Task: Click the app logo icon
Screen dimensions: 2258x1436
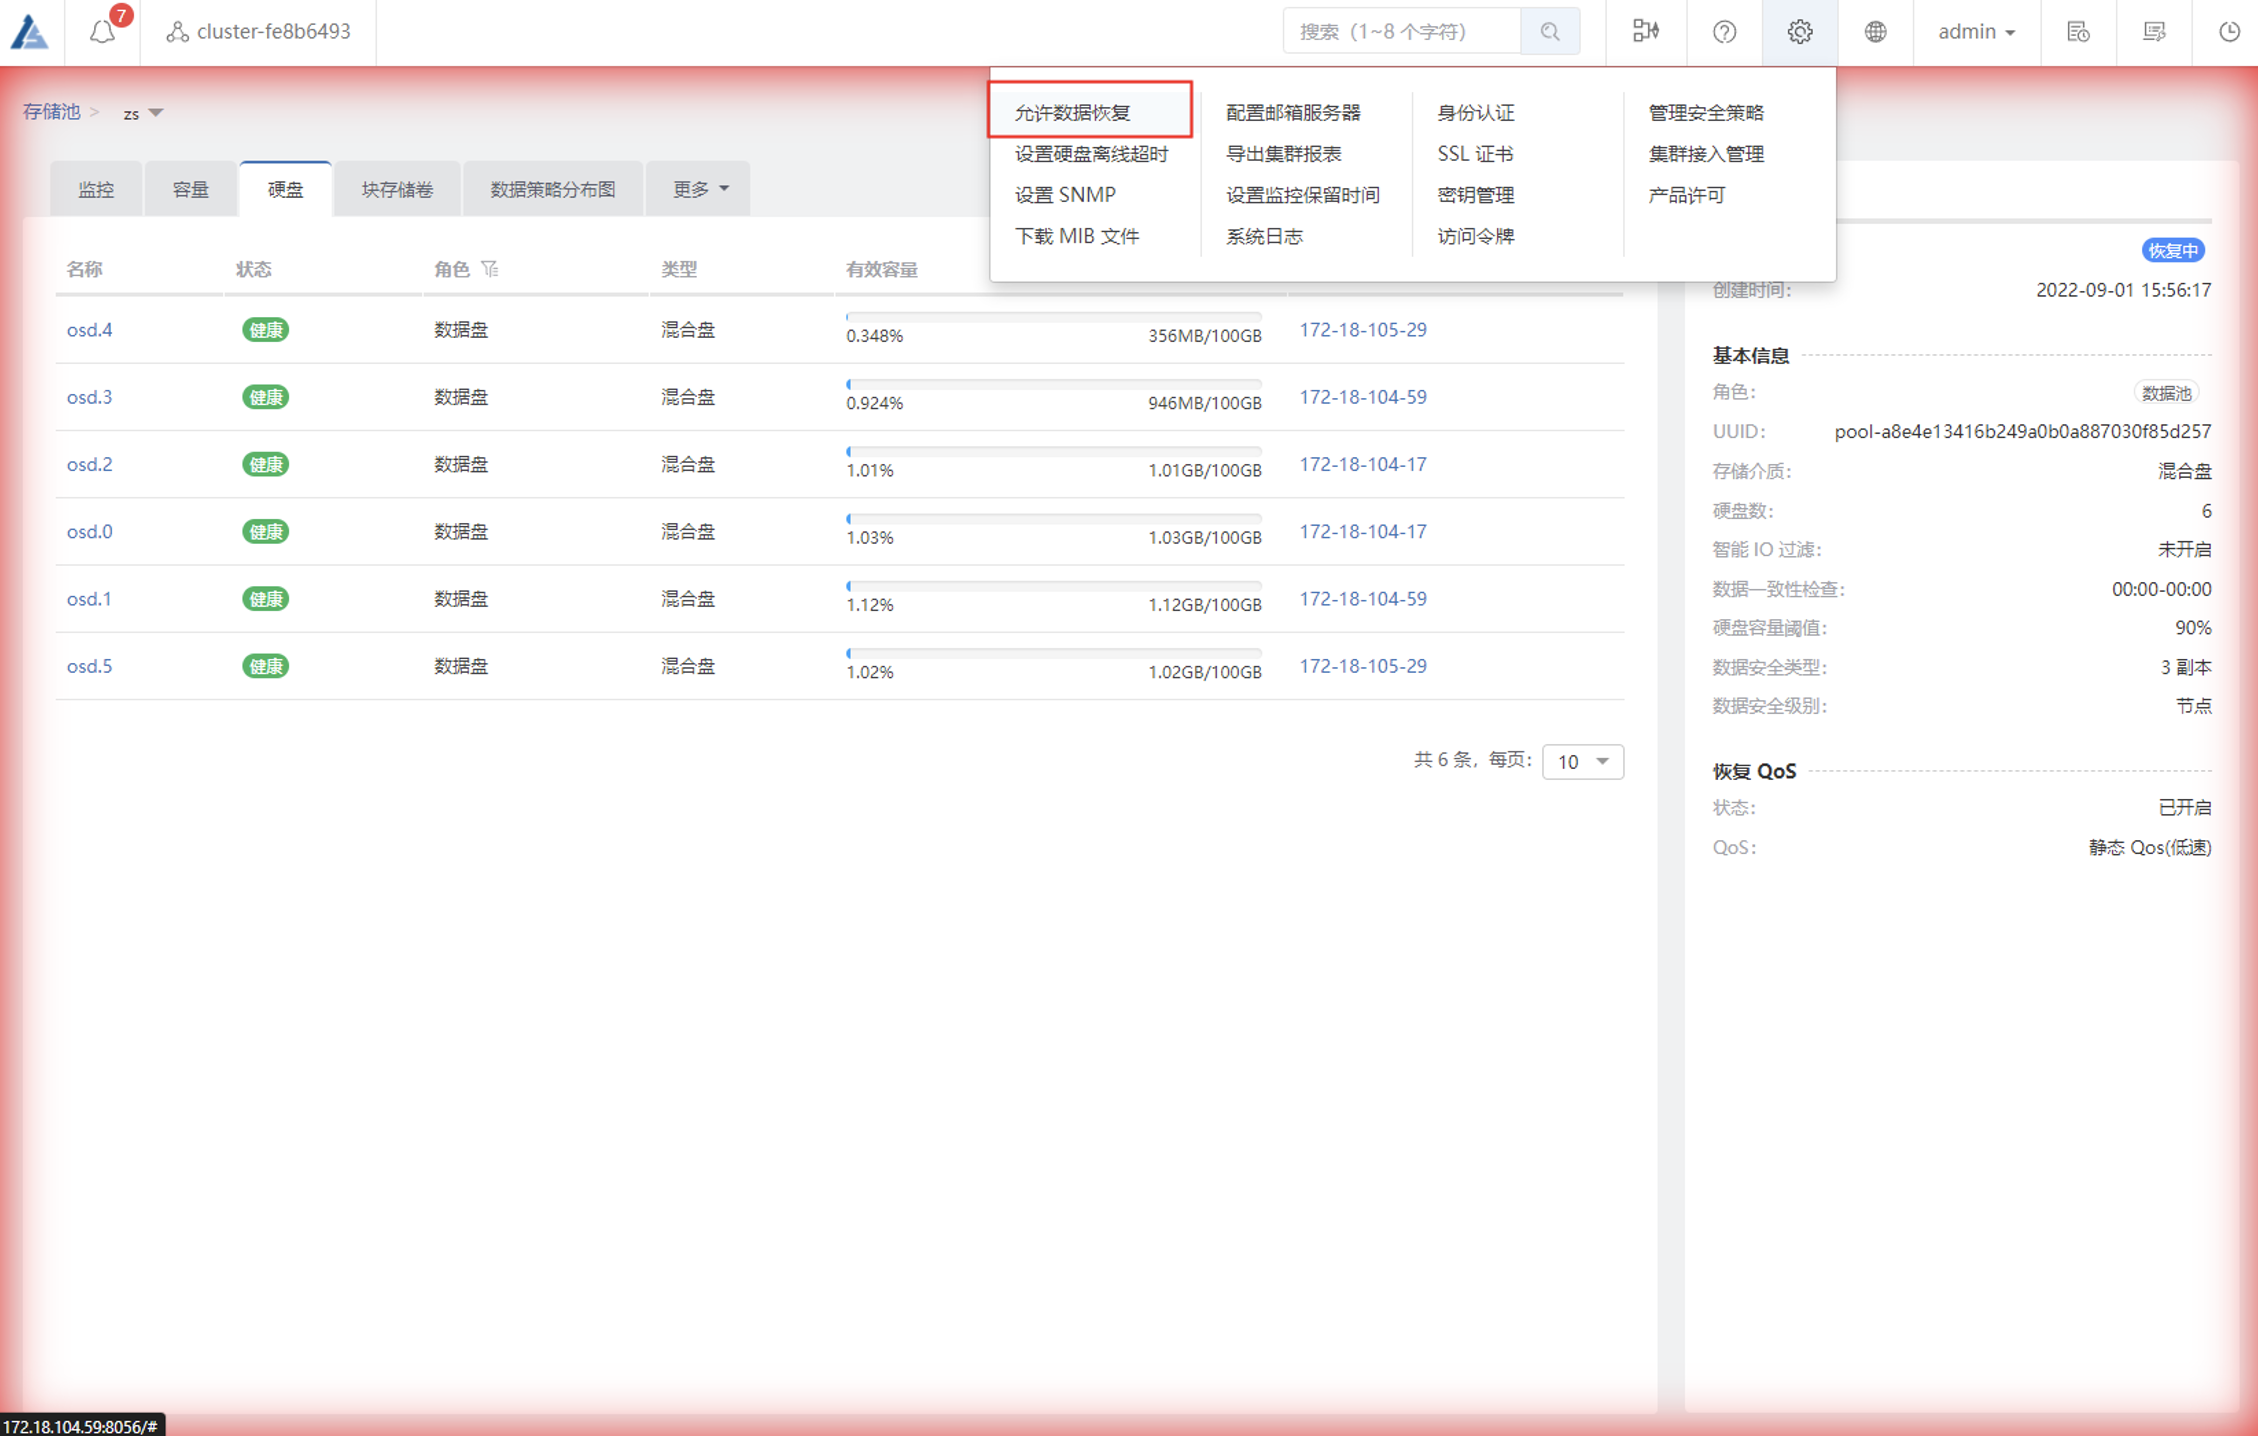Action: [30, 32]
